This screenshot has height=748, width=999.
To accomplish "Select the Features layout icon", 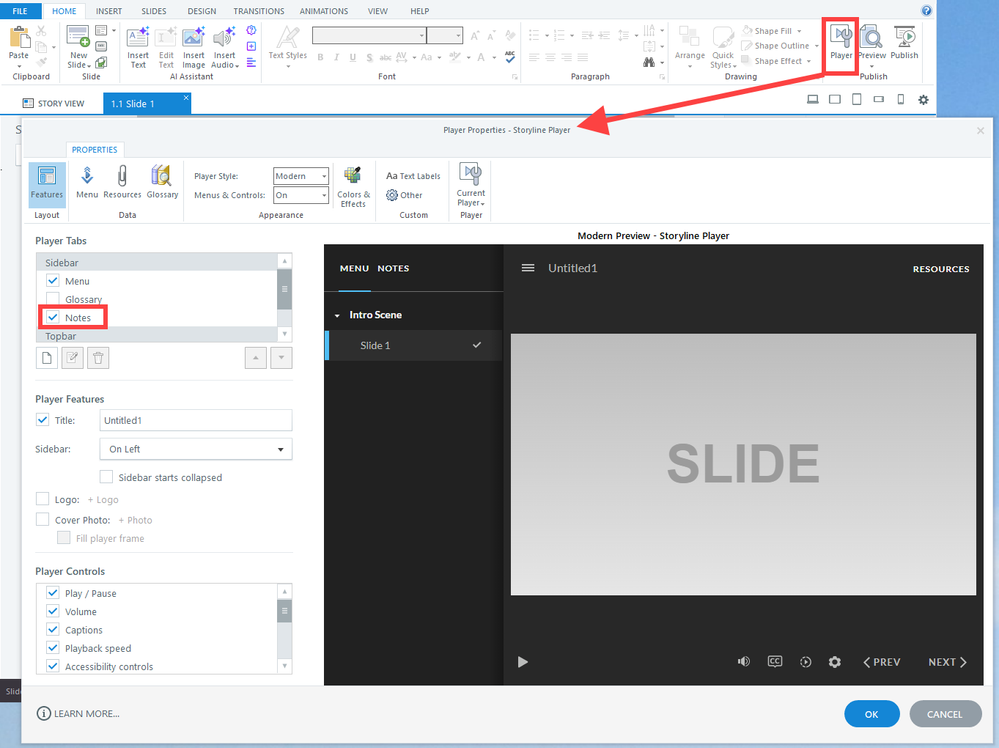I will tap(46, 181).
